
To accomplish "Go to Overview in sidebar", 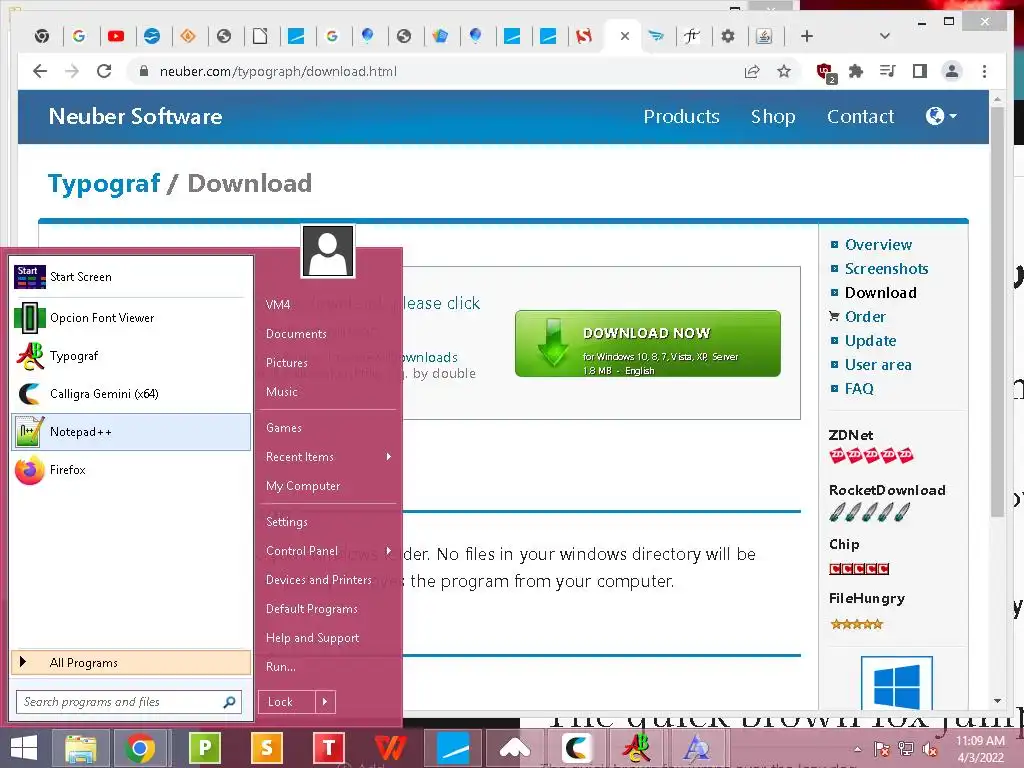I will (878, 245).
